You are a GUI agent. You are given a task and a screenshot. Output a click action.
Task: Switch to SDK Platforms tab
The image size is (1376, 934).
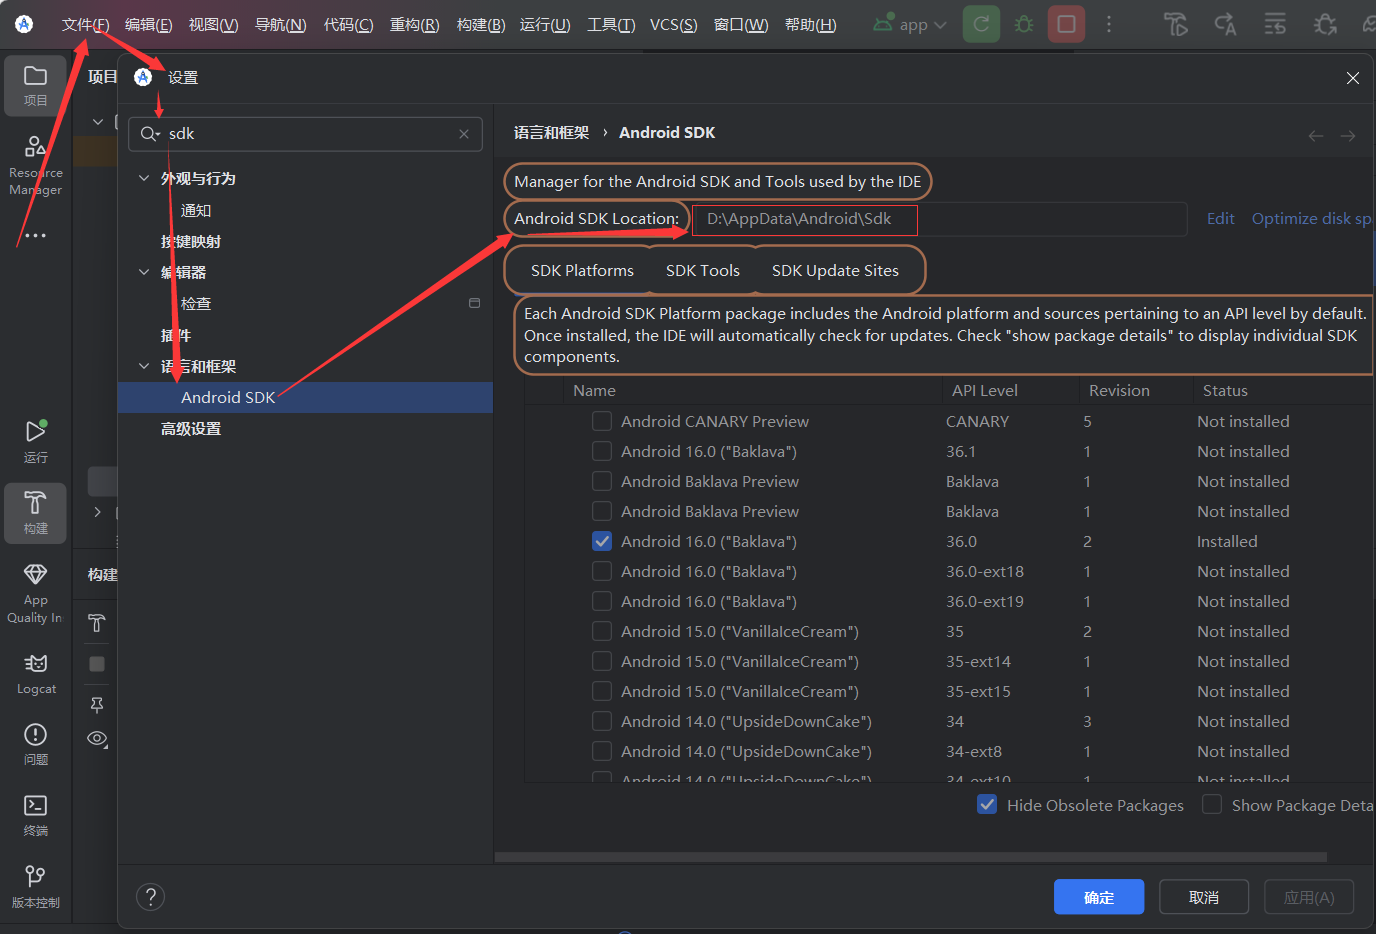coord(582,271)
